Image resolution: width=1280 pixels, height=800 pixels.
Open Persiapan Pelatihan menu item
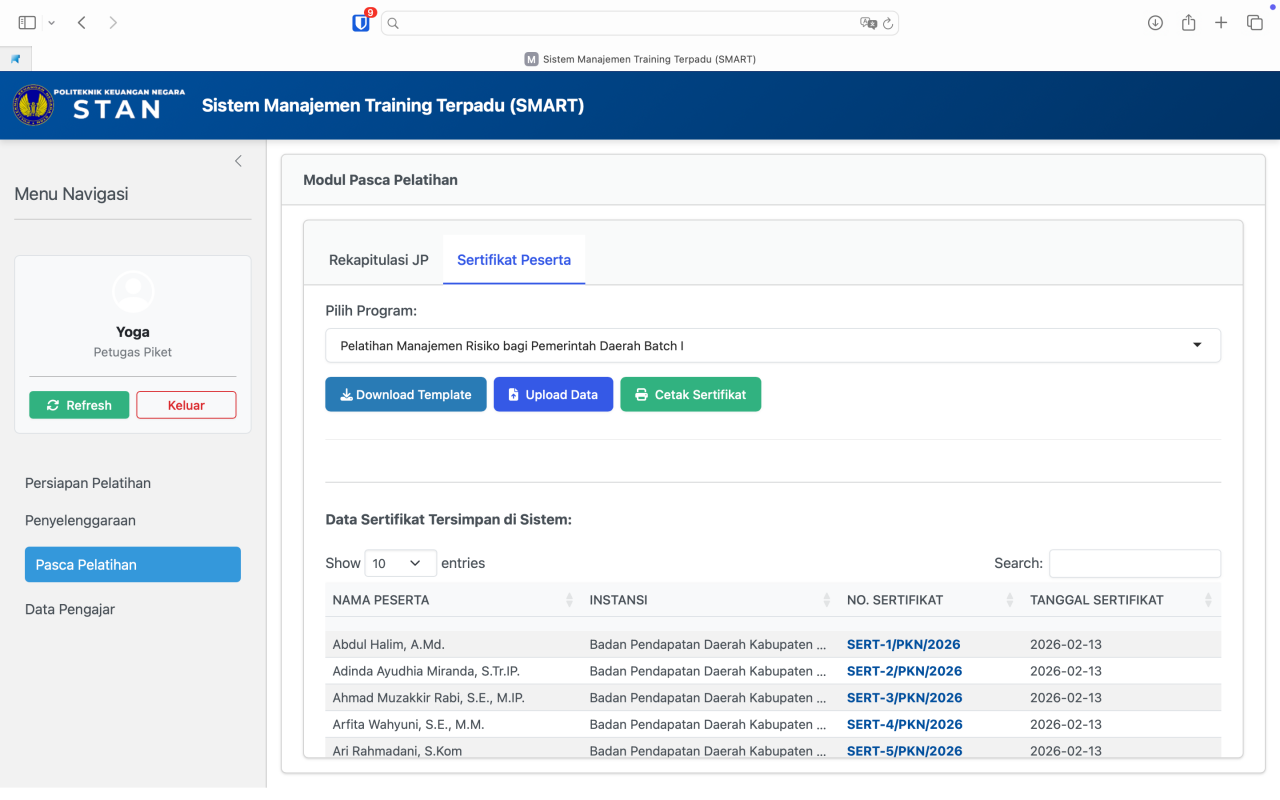(x=88, y=483)
